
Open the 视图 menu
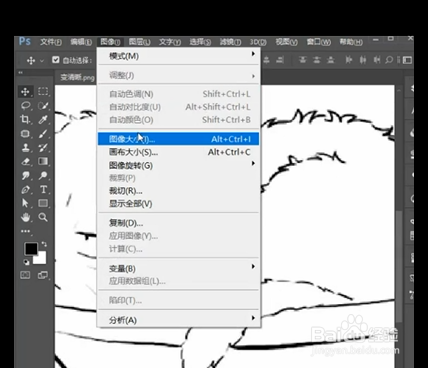[x=286, y=42]
